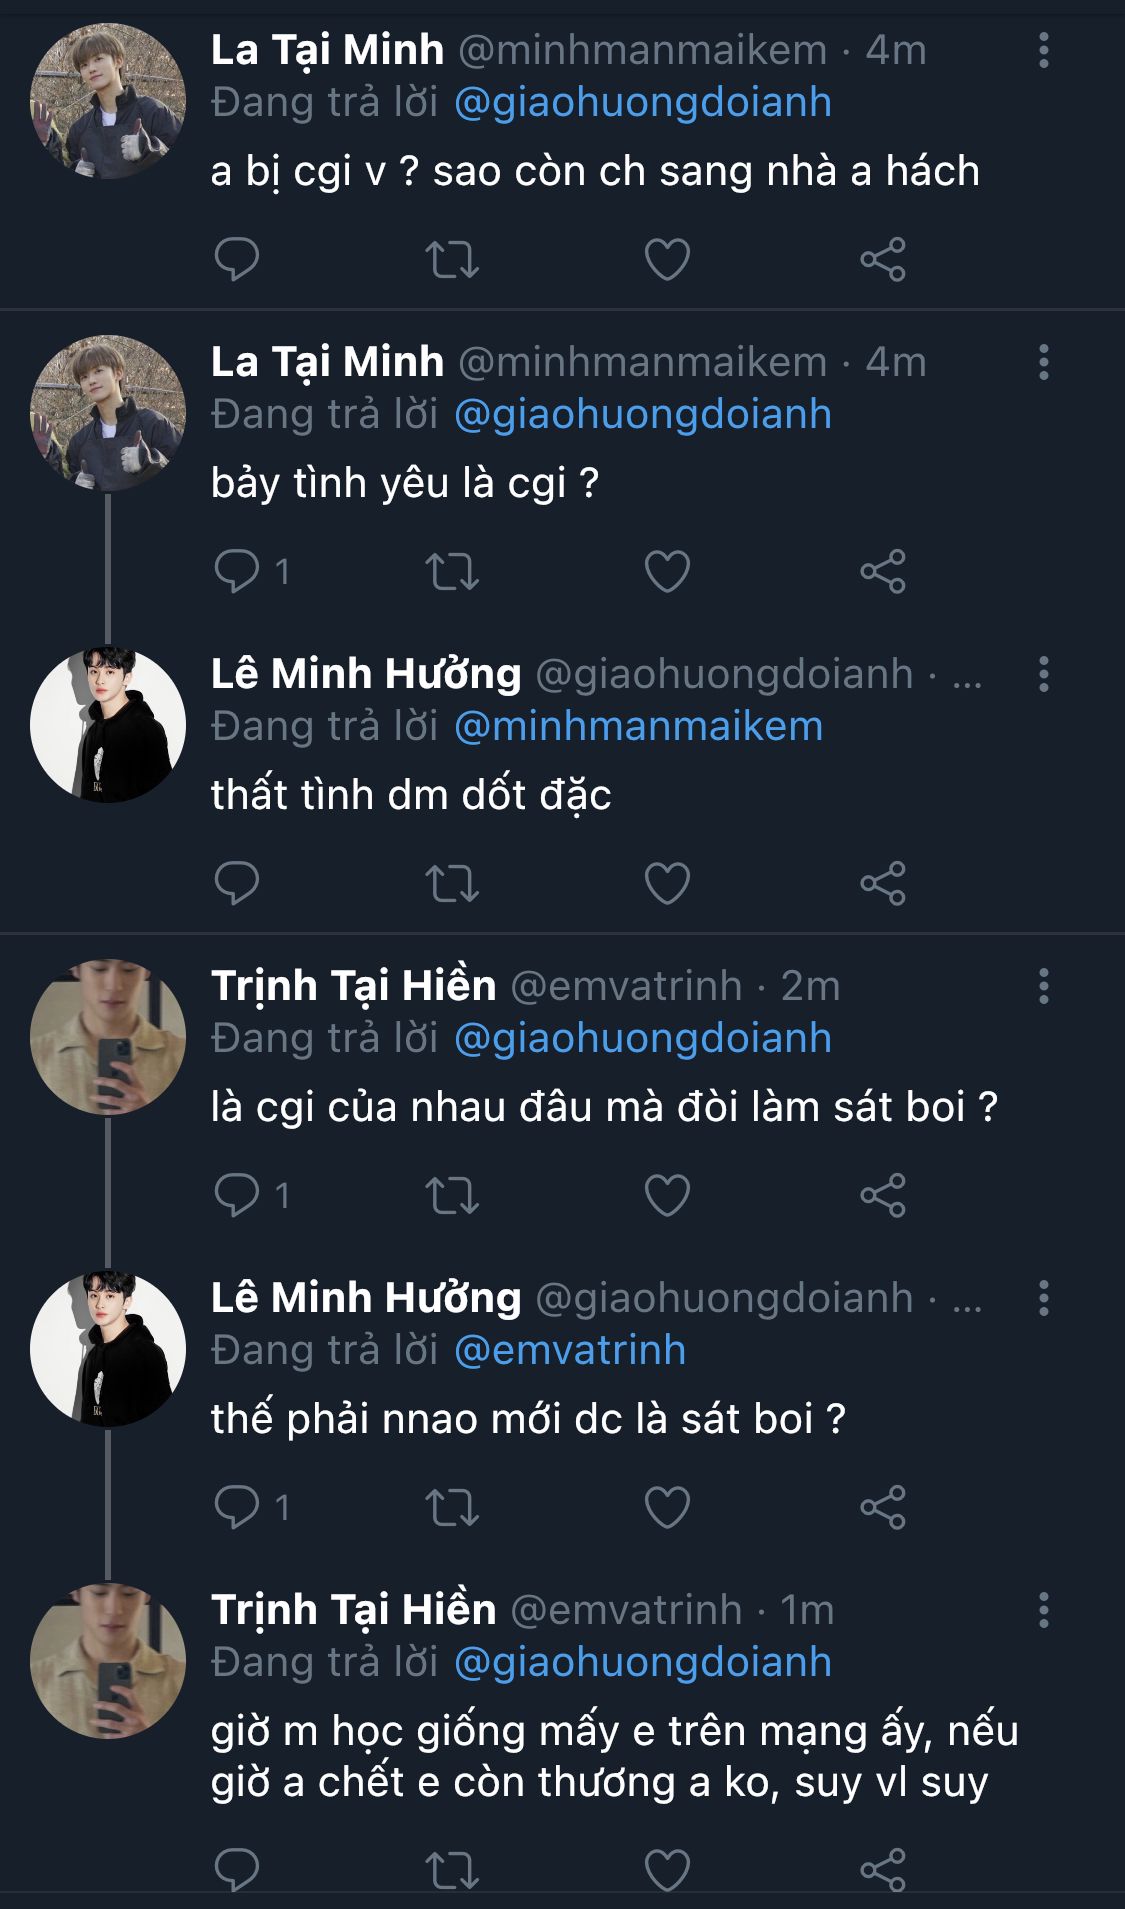Like the "thất tình dm dốt đặc" tweet

click(x=667, y=884)
